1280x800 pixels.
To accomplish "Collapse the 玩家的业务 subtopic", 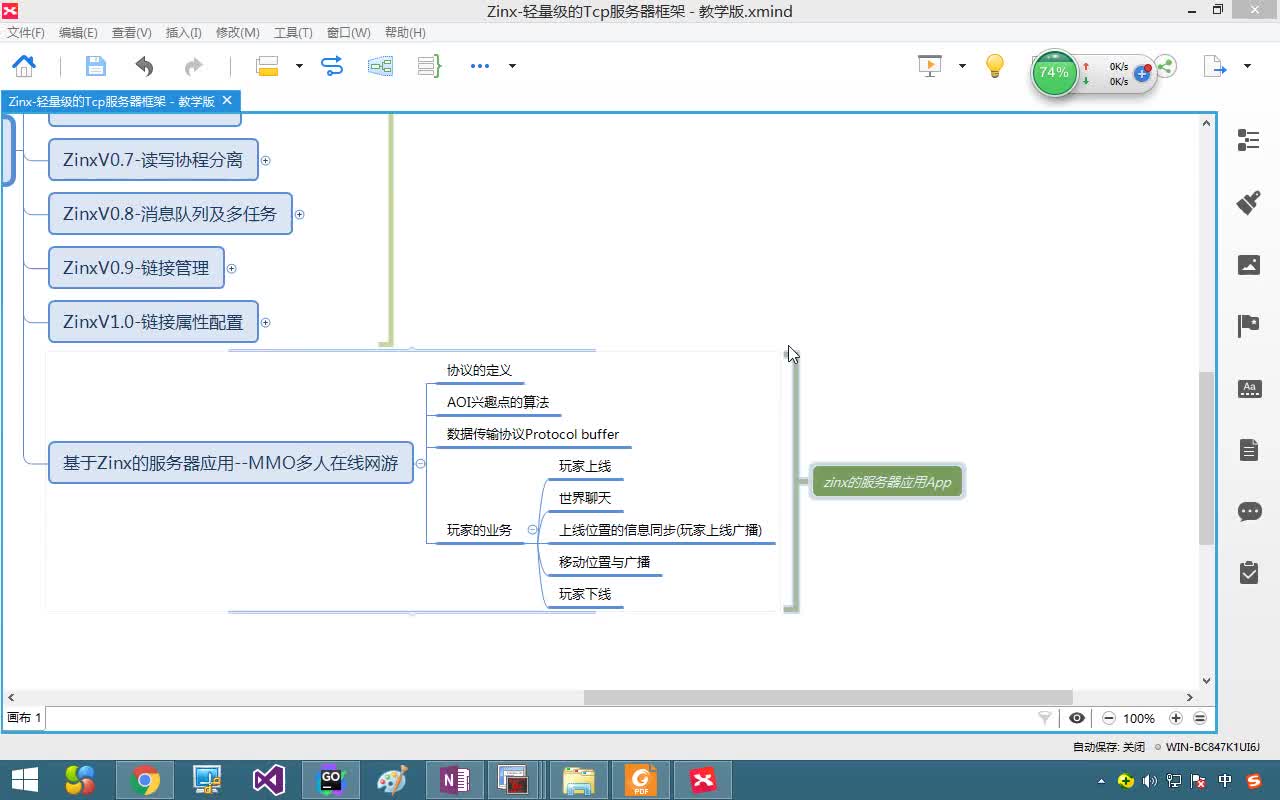I will click(532, 530).
